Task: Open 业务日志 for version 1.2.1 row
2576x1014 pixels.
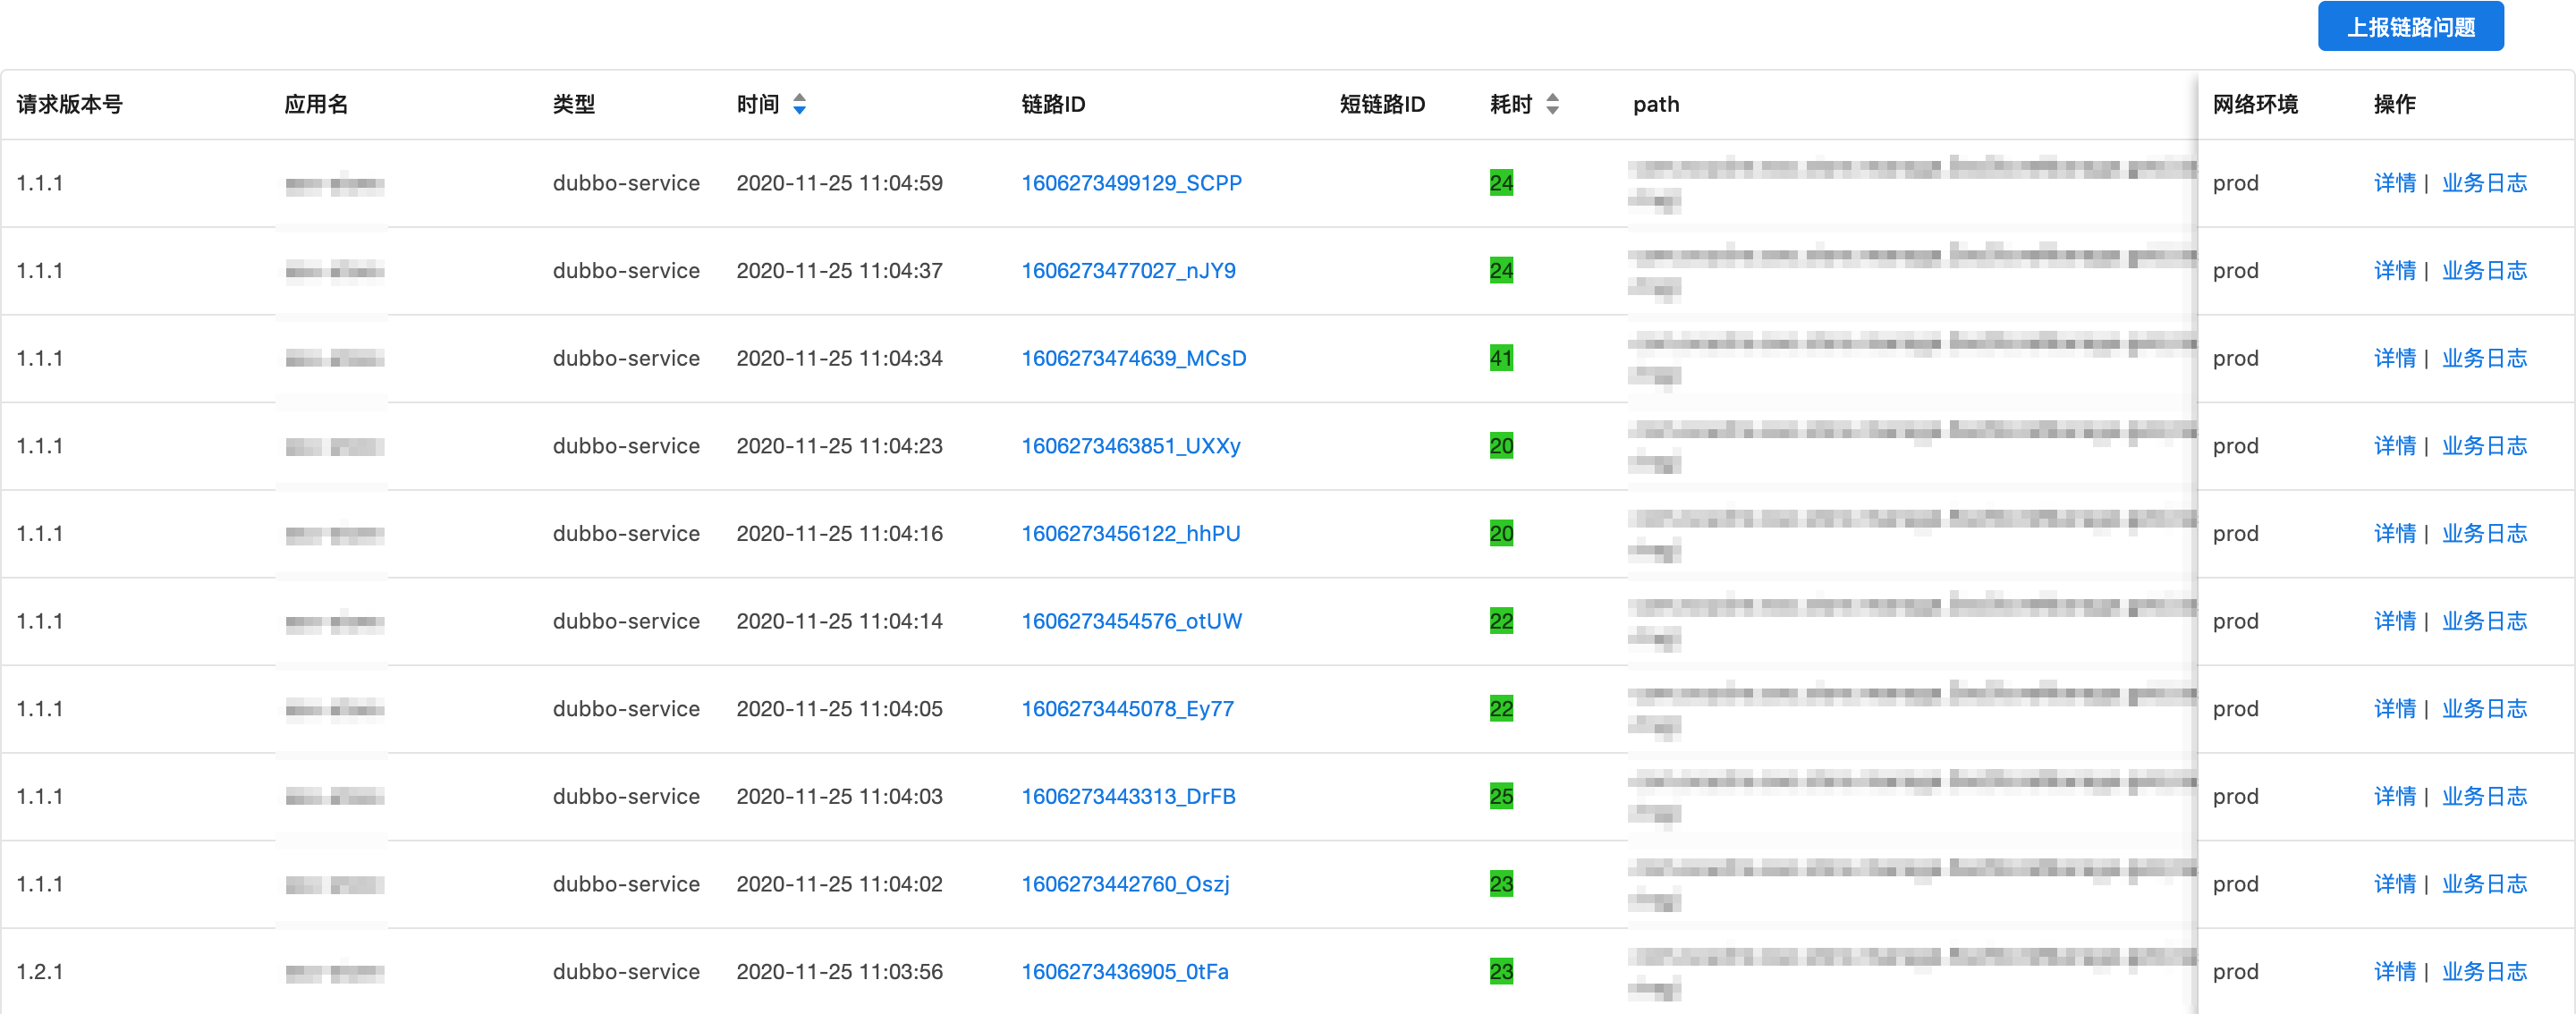Action: point(2484,972)
